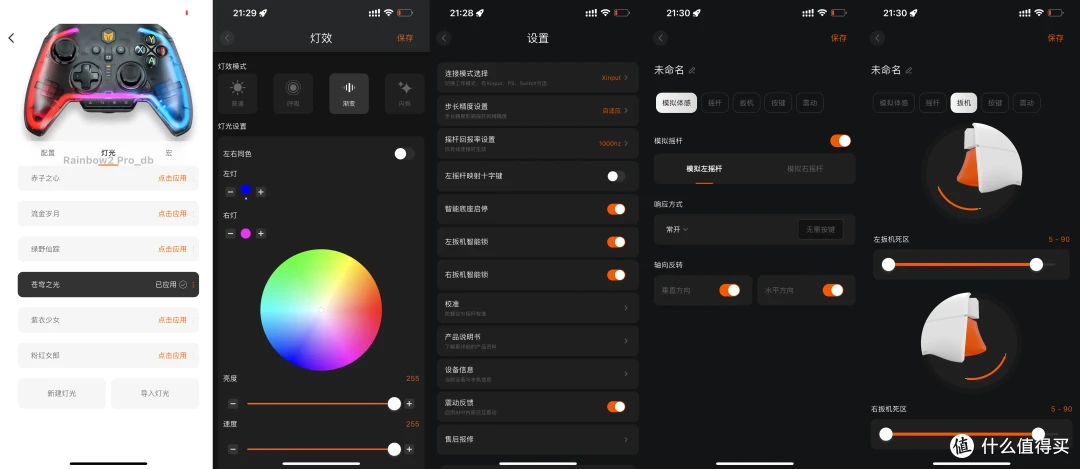Click 点击应用 for 紫衣少女
Viewport: 1080px width, 469px height.
172,320
